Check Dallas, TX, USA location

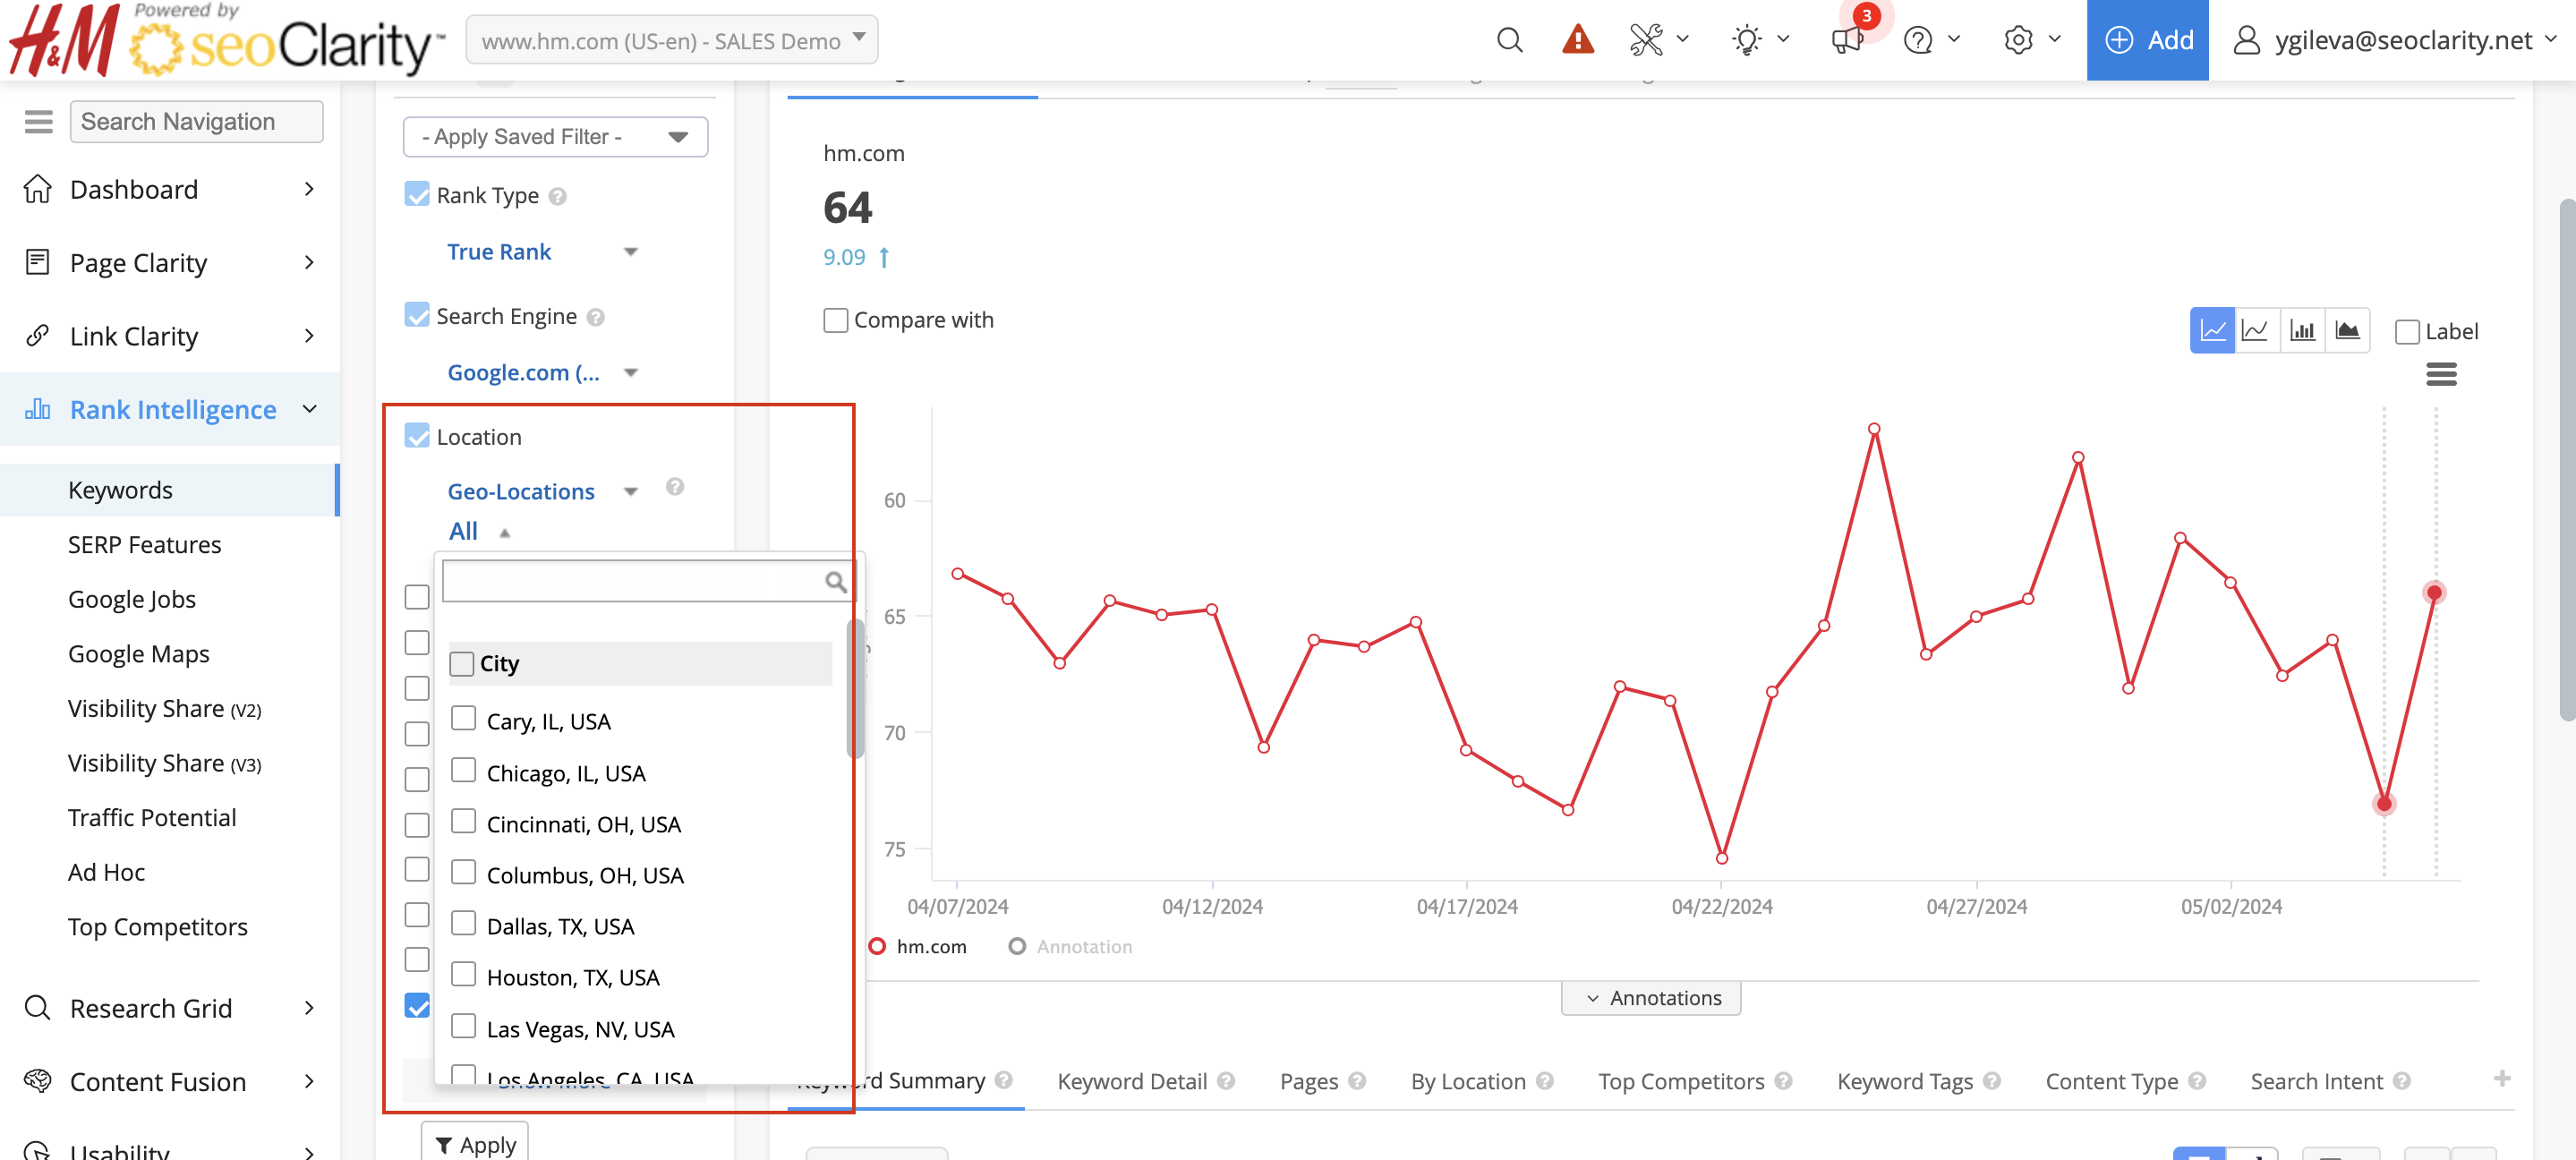(463, 923)
